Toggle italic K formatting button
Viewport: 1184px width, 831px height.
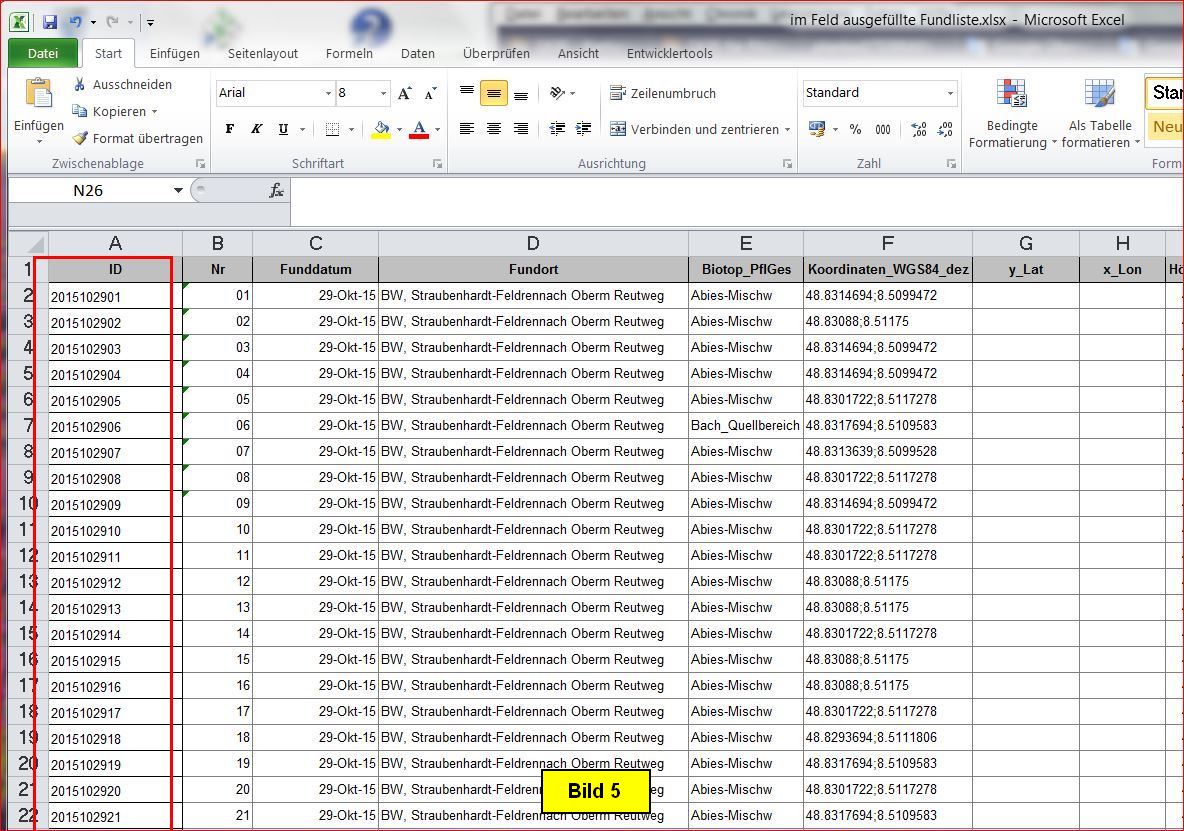point(257,129)
